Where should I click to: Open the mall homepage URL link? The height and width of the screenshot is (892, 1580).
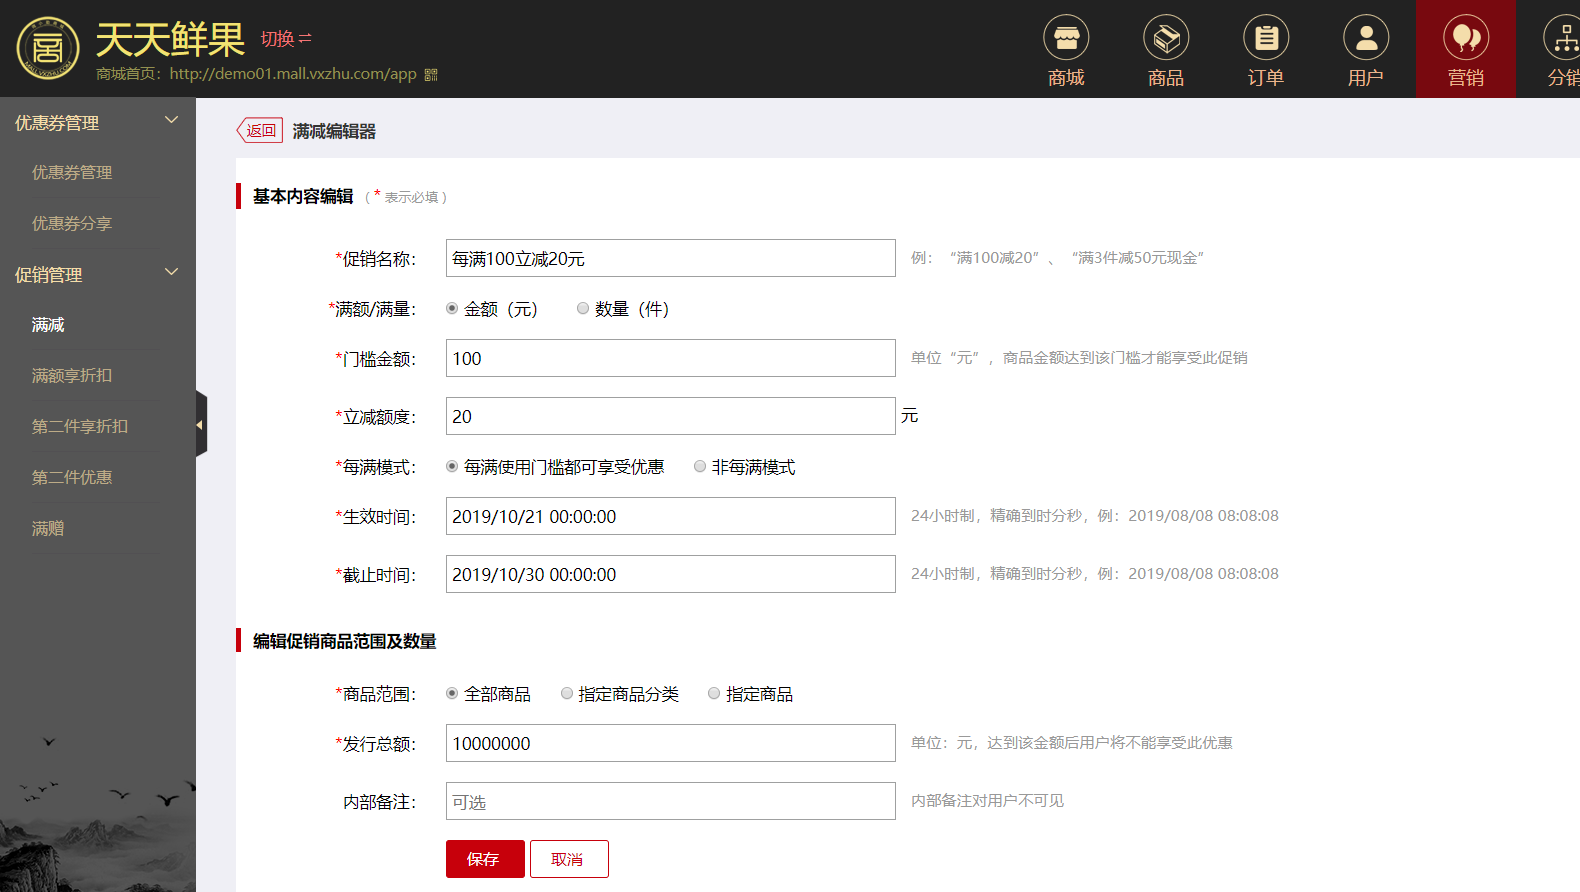point(293,74)
